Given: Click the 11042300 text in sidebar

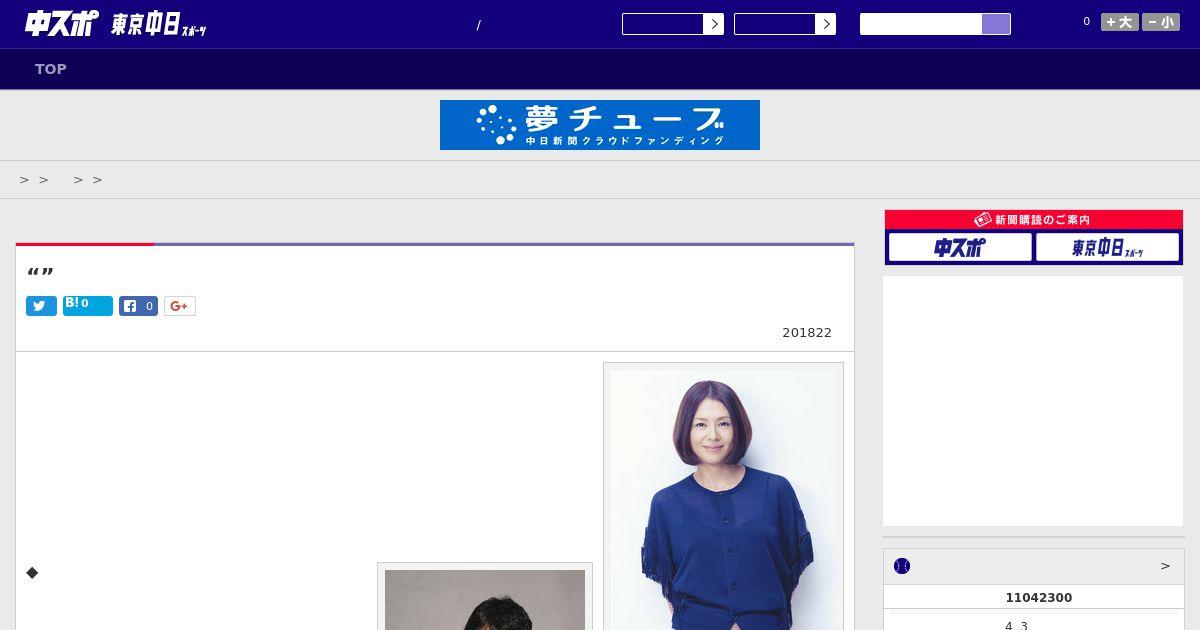Looking at the screenshot, I should tap(1038, 598).
